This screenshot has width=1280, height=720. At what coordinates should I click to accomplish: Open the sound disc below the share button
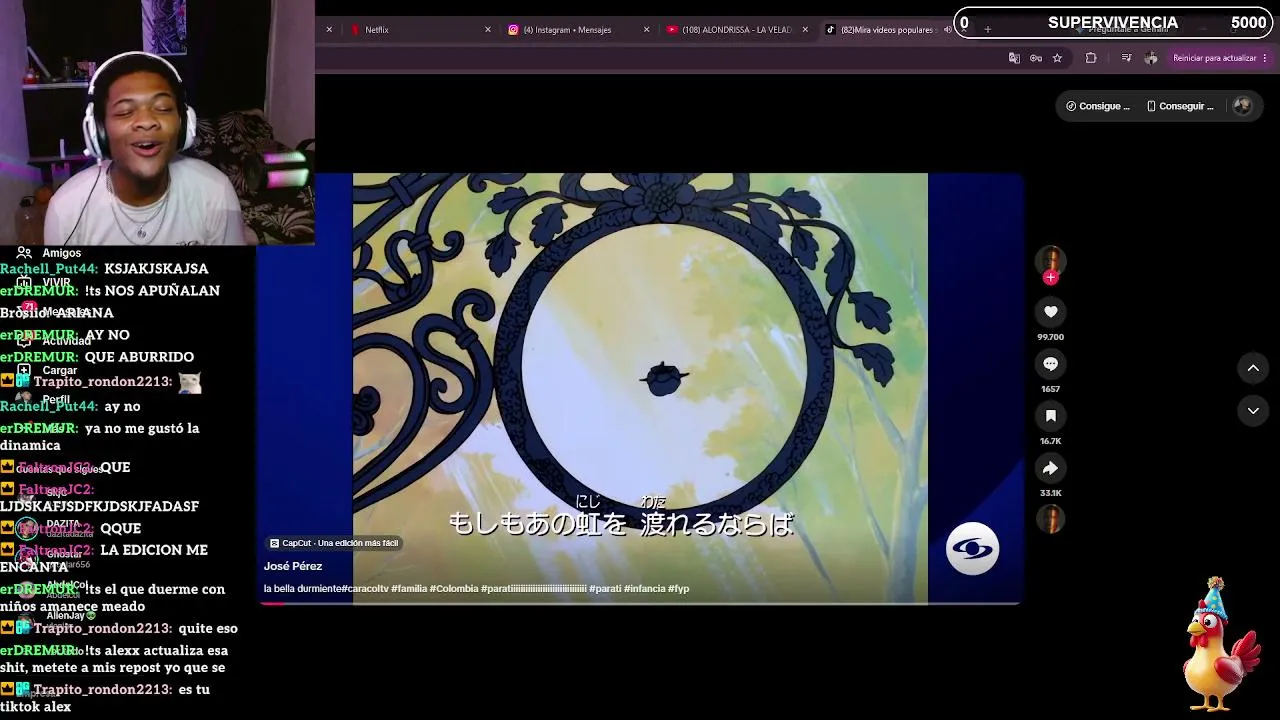coord(1050,519)
